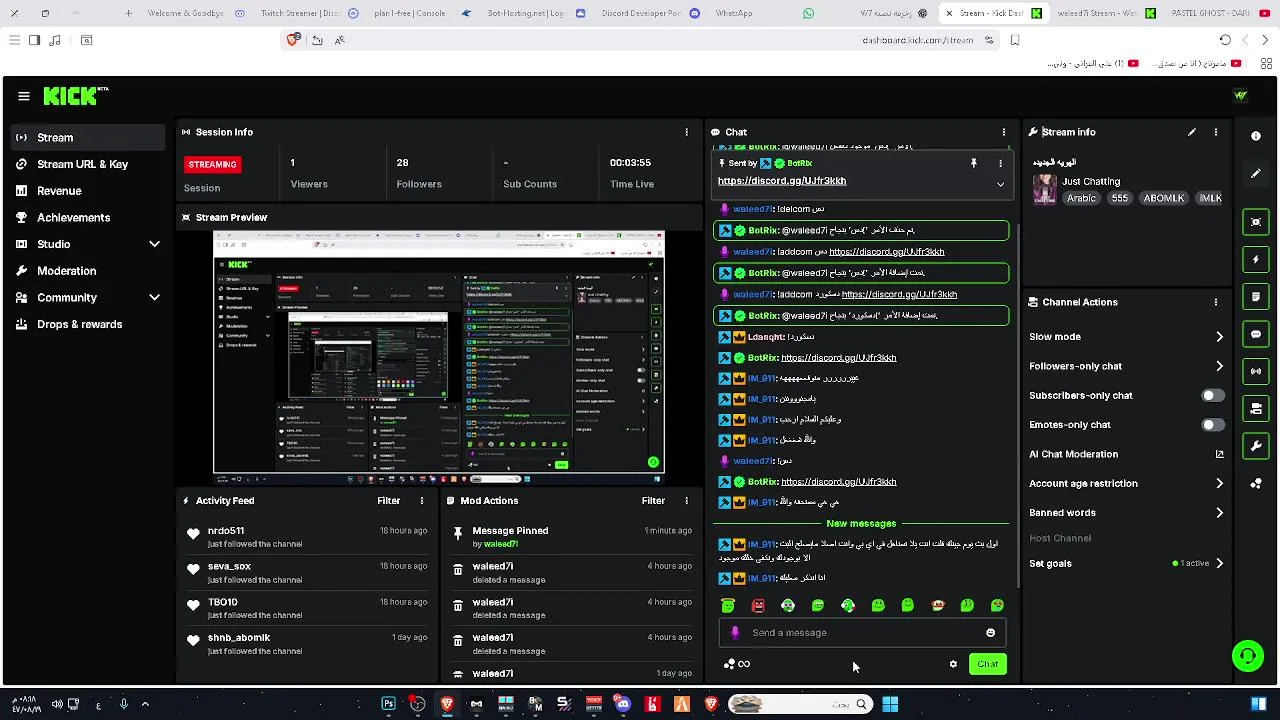The width and height of the screenshot is (1280, 720).
Task: Open three-dot menu on the pinned message
Action: coord(1000,163)
